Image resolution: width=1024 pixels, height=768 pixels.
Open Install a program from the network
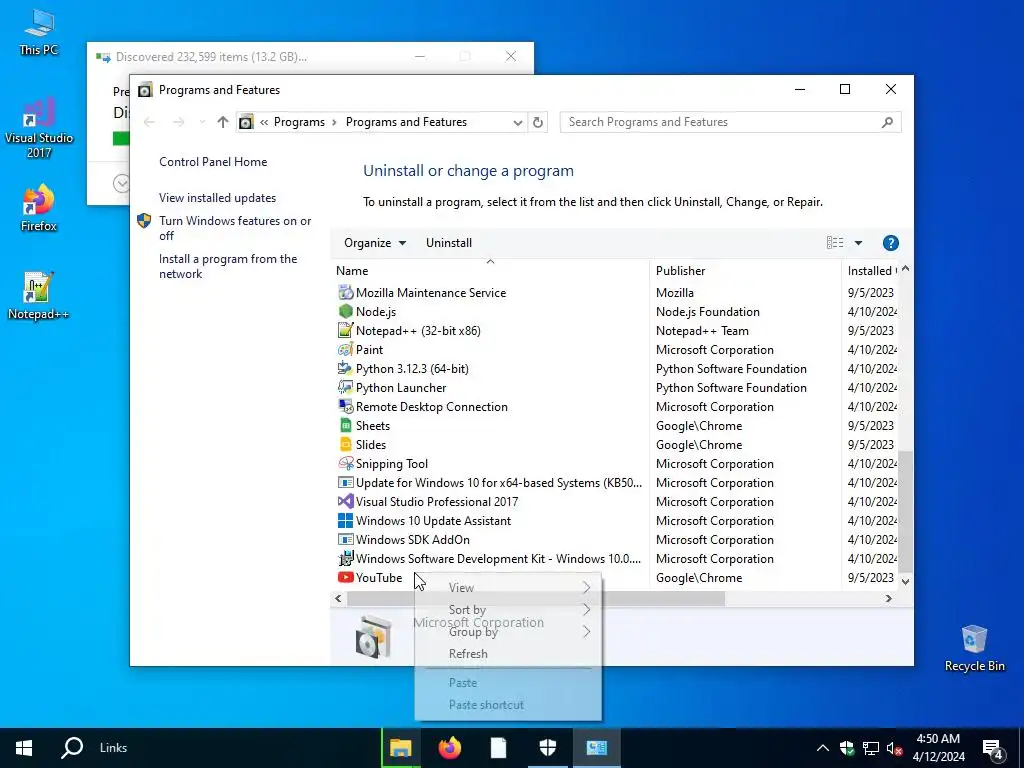tap(228, 266)
